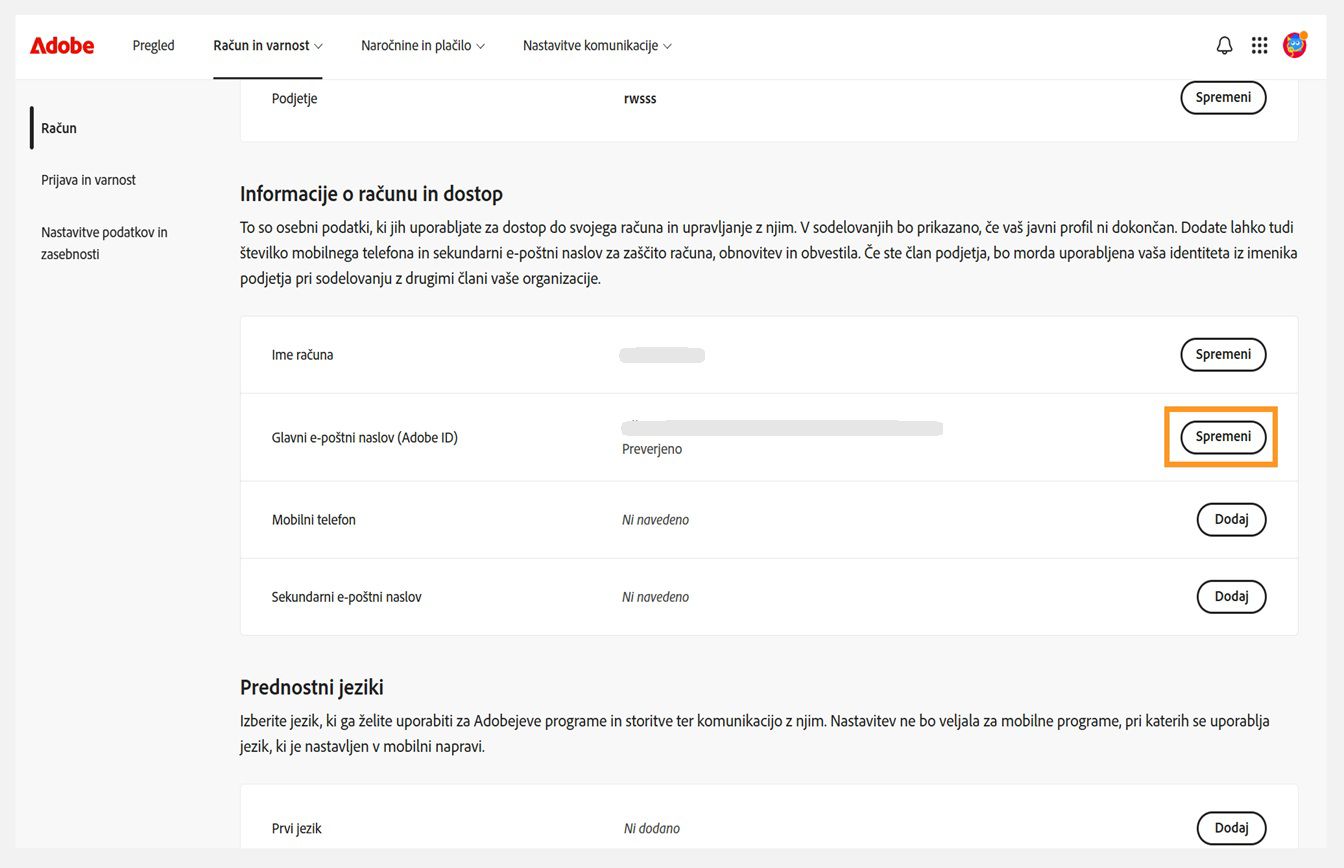Click Spremeni next to Ime računa
The width and height of the screenshot is (1344, 868).
1223,354
